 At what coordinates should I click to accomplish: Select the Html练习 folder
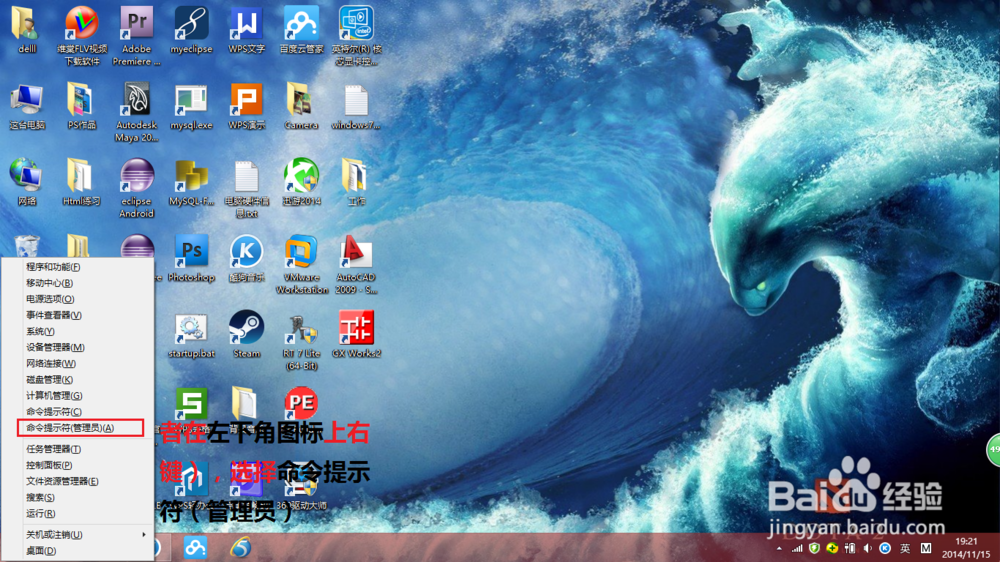click(x=82, y=182)
